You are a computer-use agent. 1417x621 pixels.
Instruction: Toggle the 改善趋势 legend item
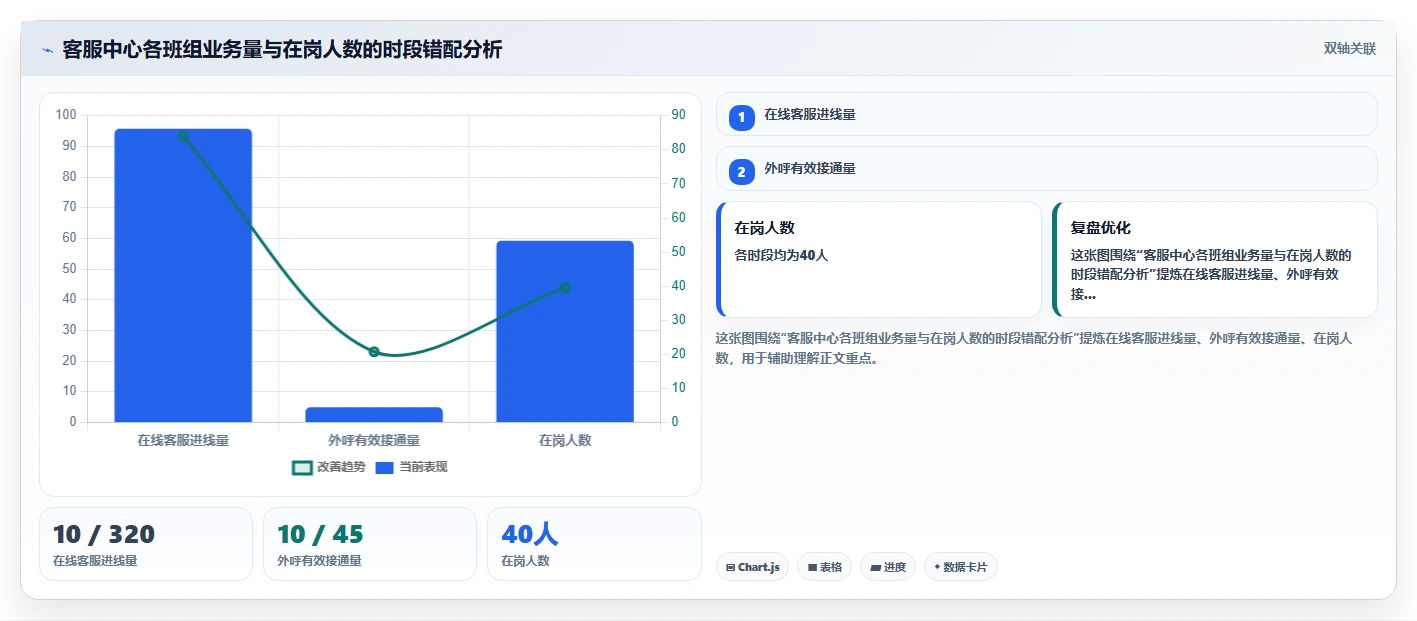[x=328, y=467]
